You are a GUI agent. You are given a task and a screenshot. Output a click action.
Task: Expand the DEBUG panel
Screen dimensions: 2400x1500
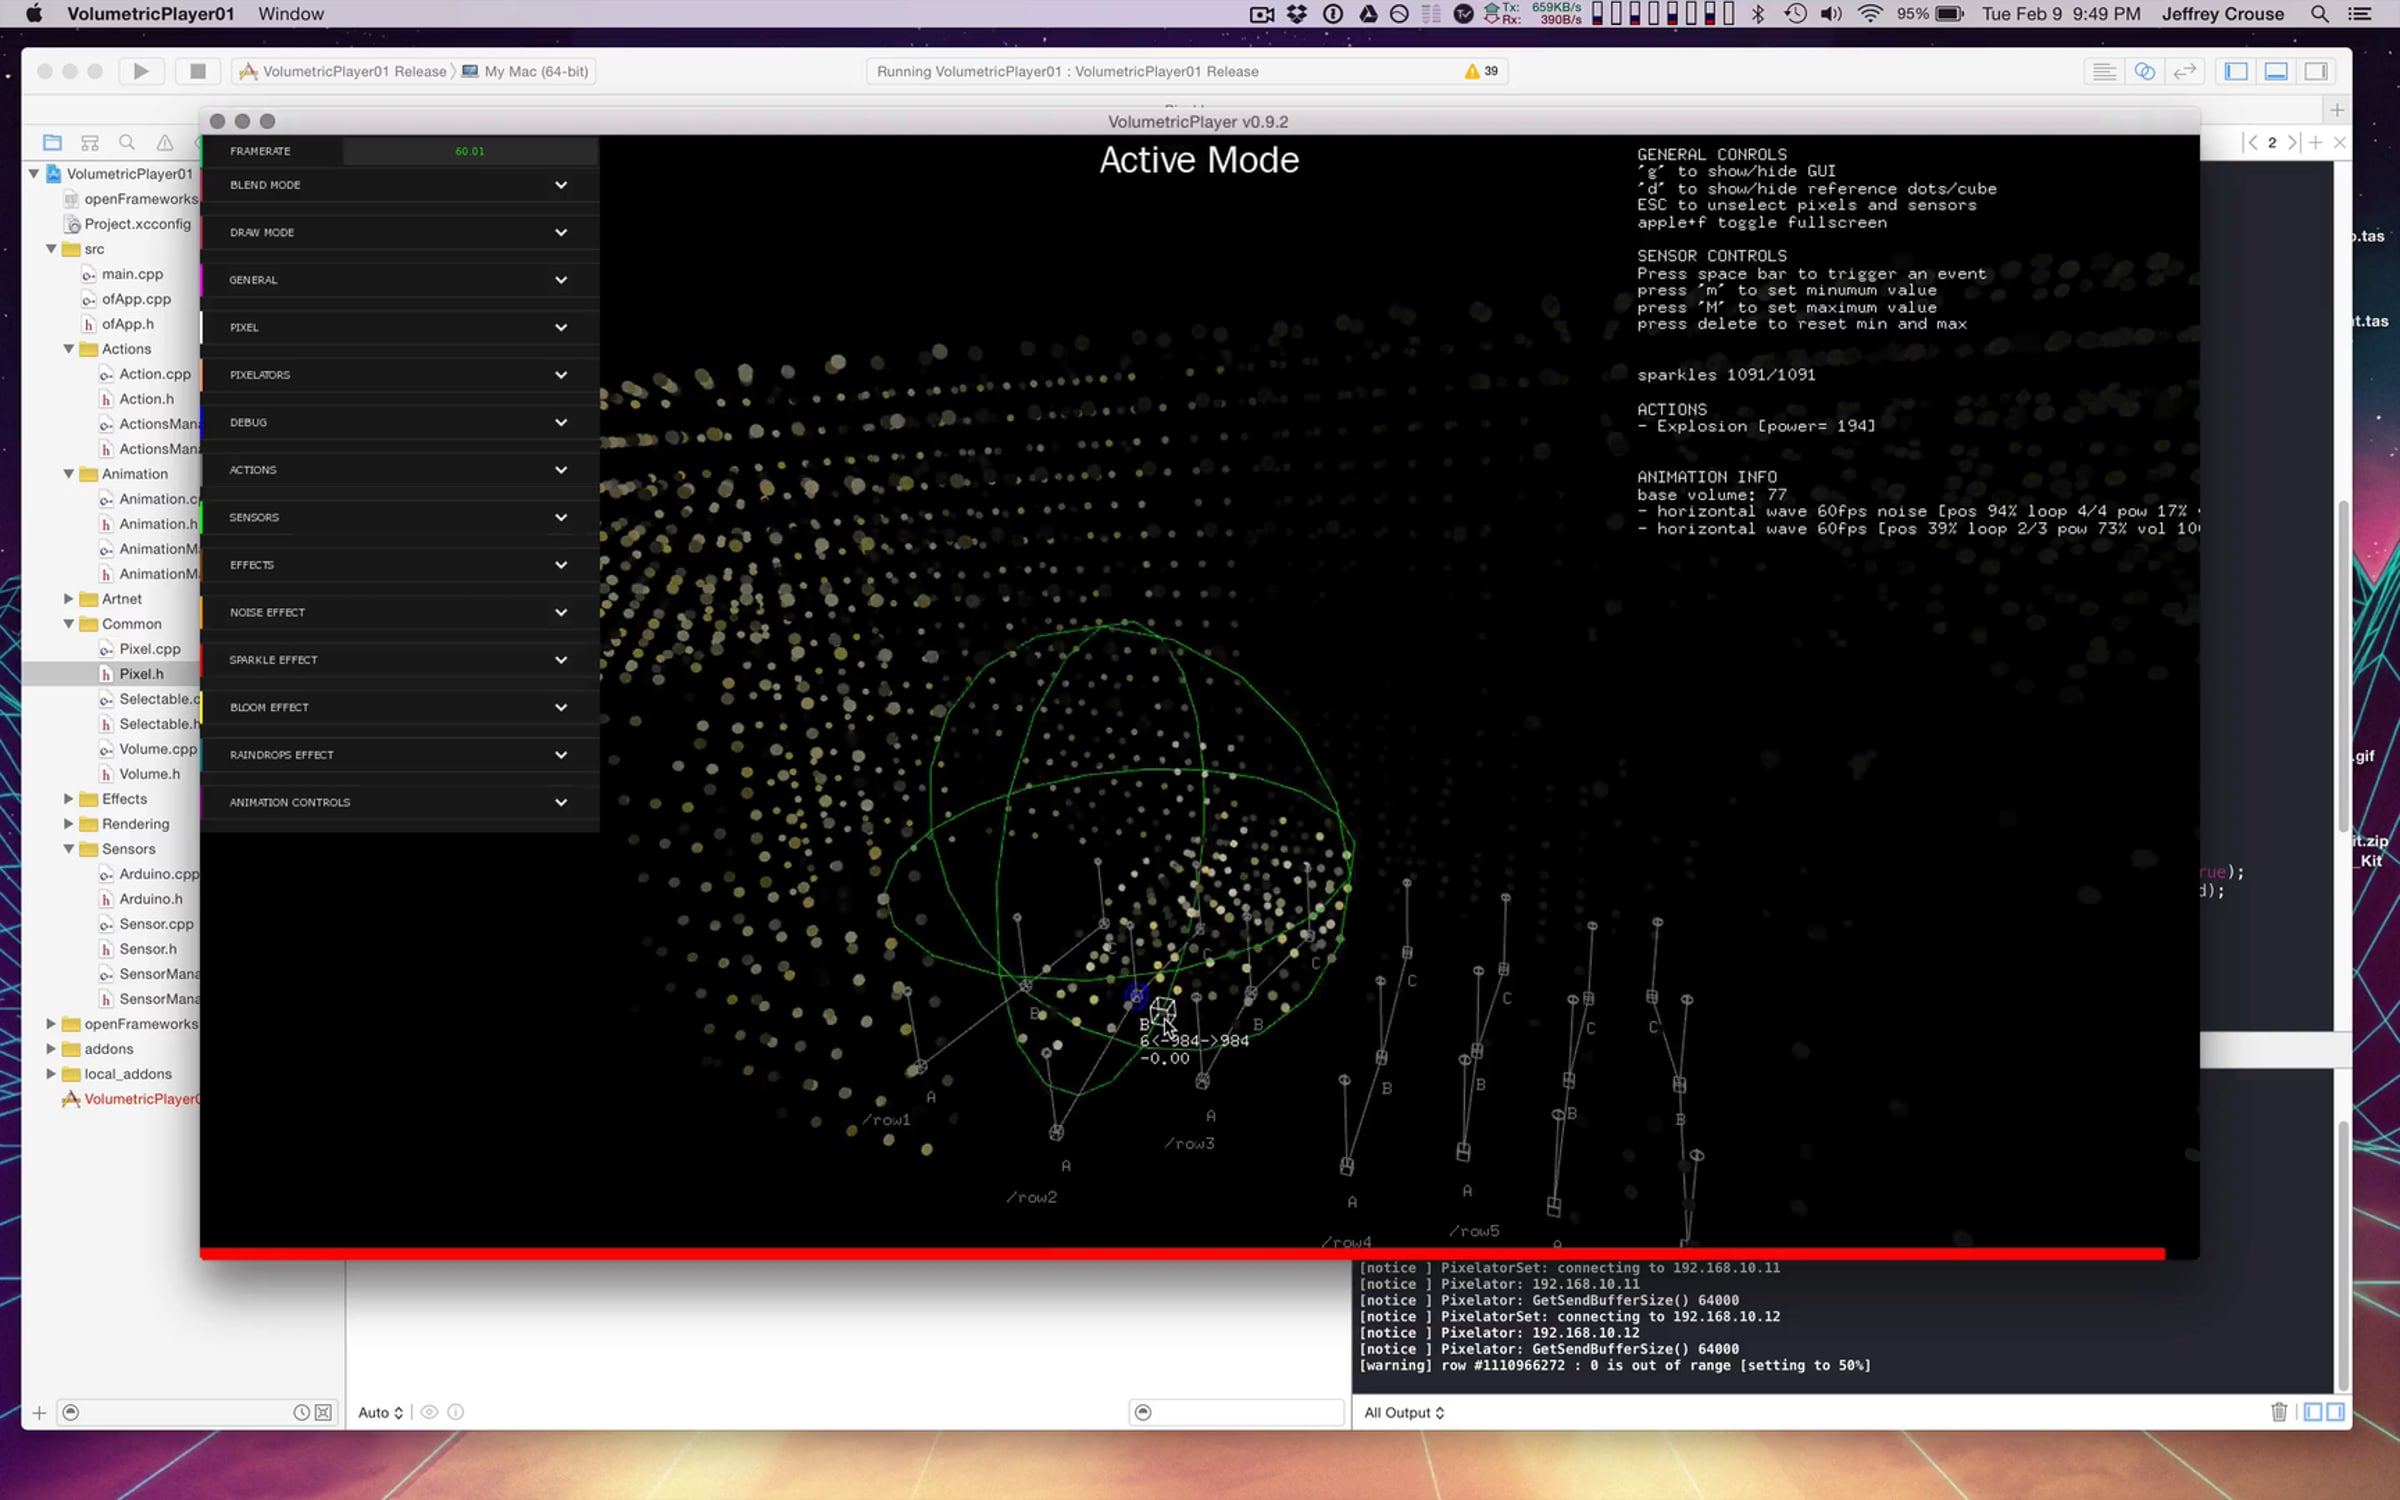click(400, 422)
